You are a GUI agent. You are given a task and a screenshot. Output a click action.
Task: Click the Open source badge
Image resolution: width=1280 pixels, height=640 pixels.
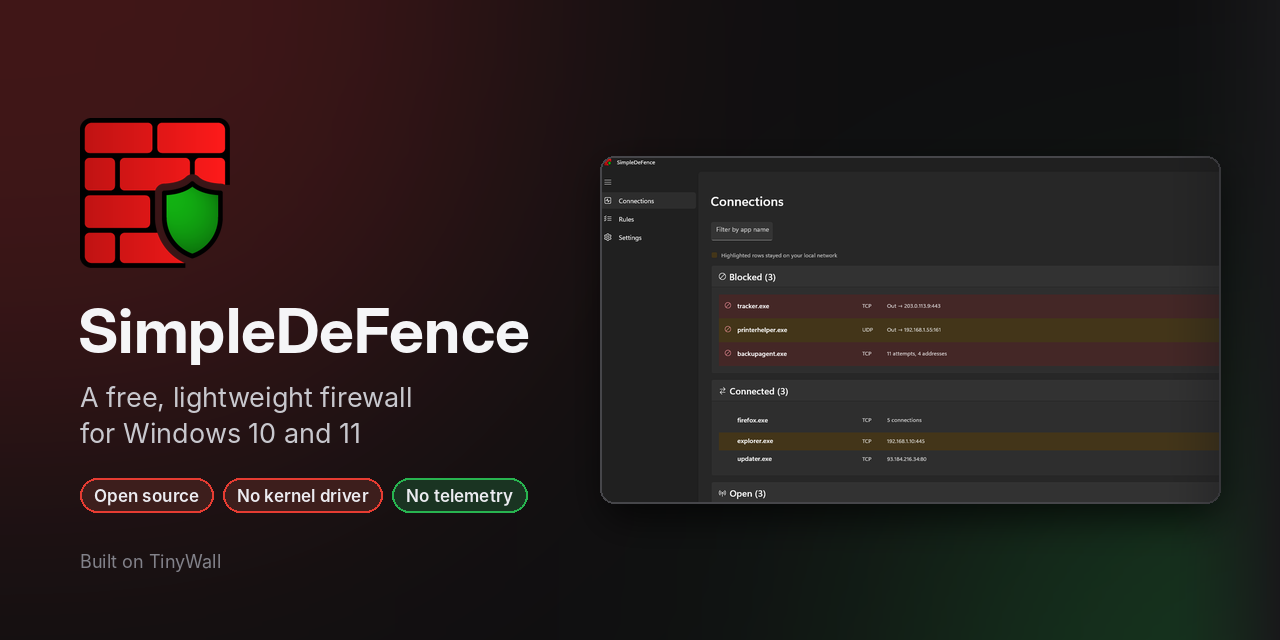(147, 495)
